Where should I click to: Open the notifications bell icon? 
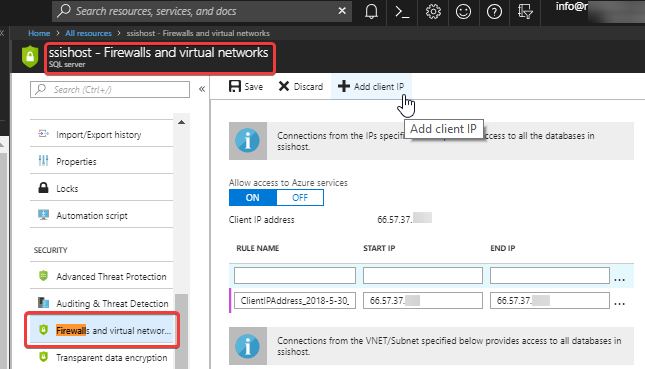371,12
